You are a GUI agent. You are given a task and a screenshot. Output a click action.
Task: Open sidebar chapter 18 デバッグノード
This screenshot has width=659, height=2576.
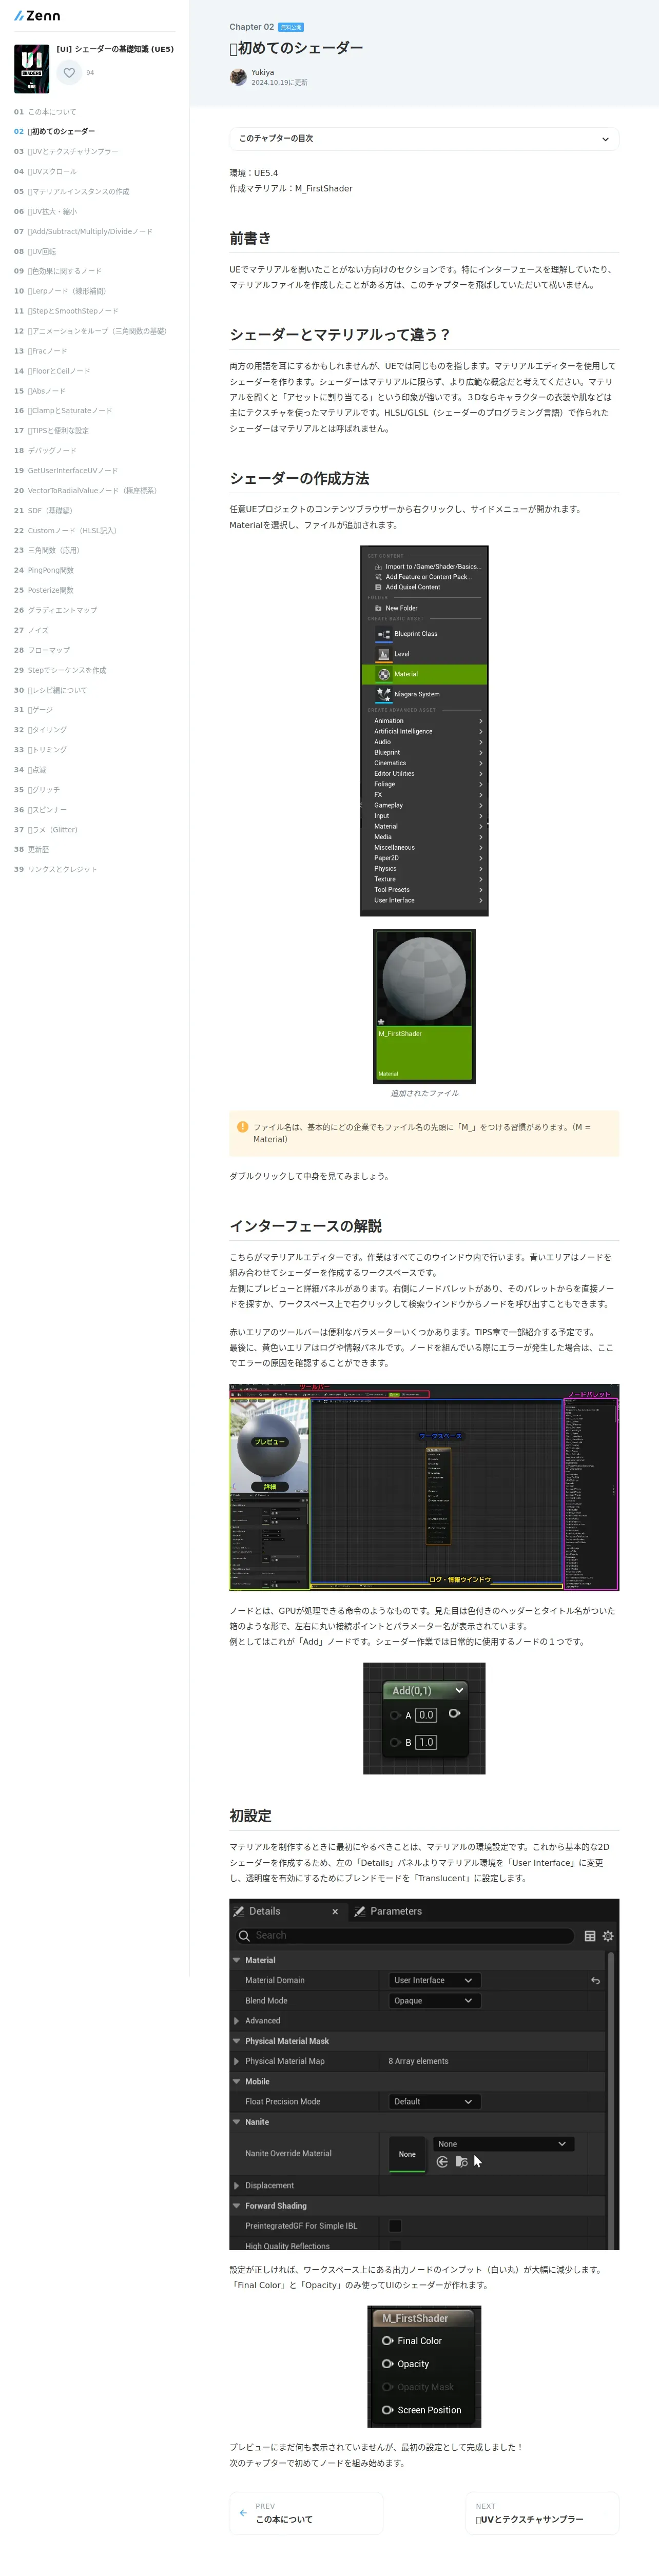pos(45,450)
